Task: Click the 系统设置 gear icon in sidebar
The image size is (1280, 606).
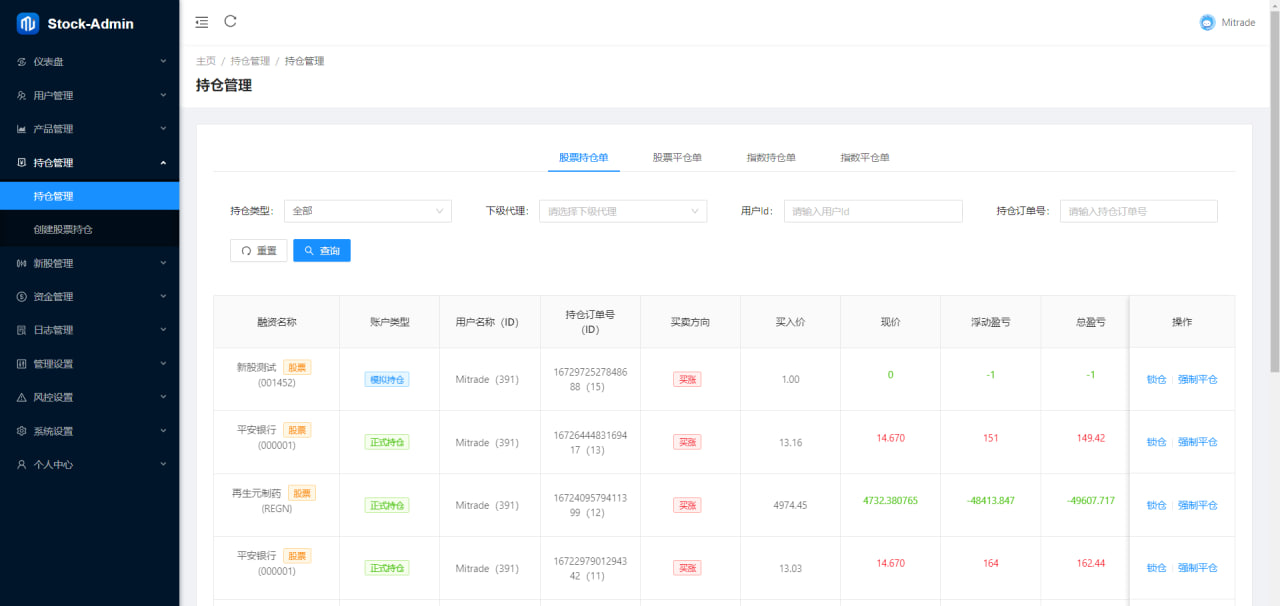Action: pyautogui.click(x=22, y=432)
